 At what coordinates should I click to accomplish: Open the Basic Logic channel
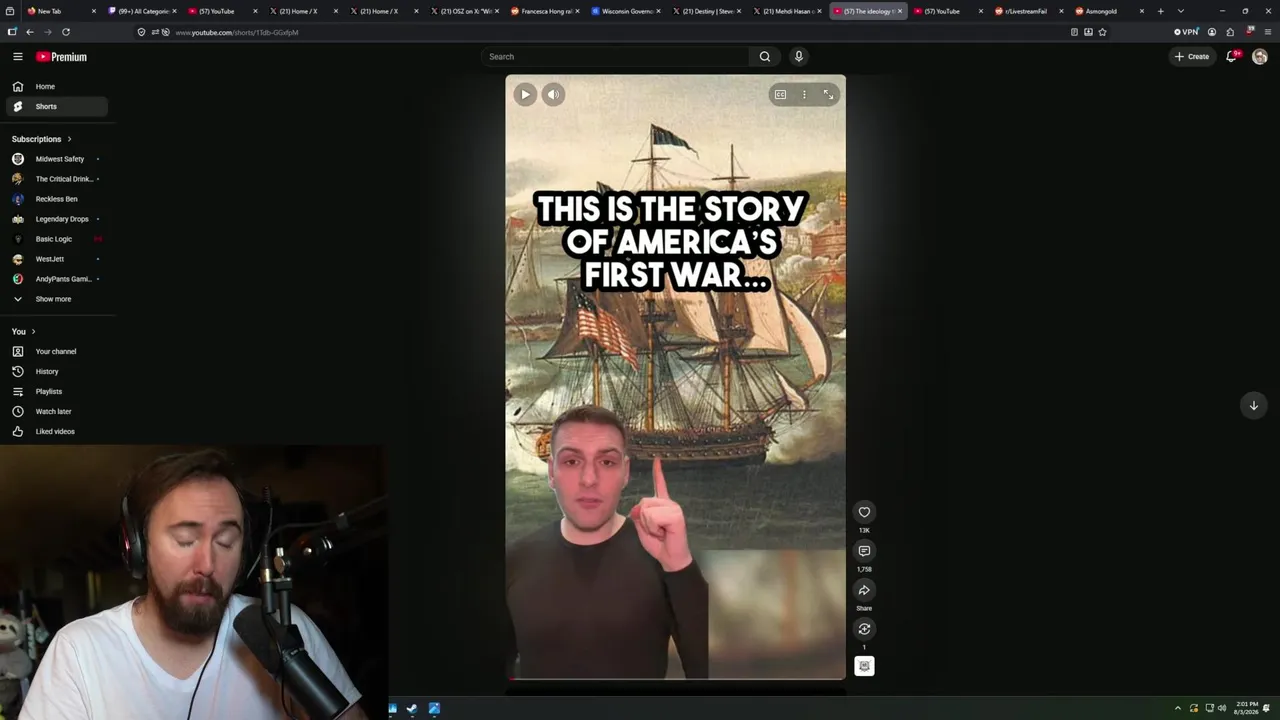(x=56, y=239)
